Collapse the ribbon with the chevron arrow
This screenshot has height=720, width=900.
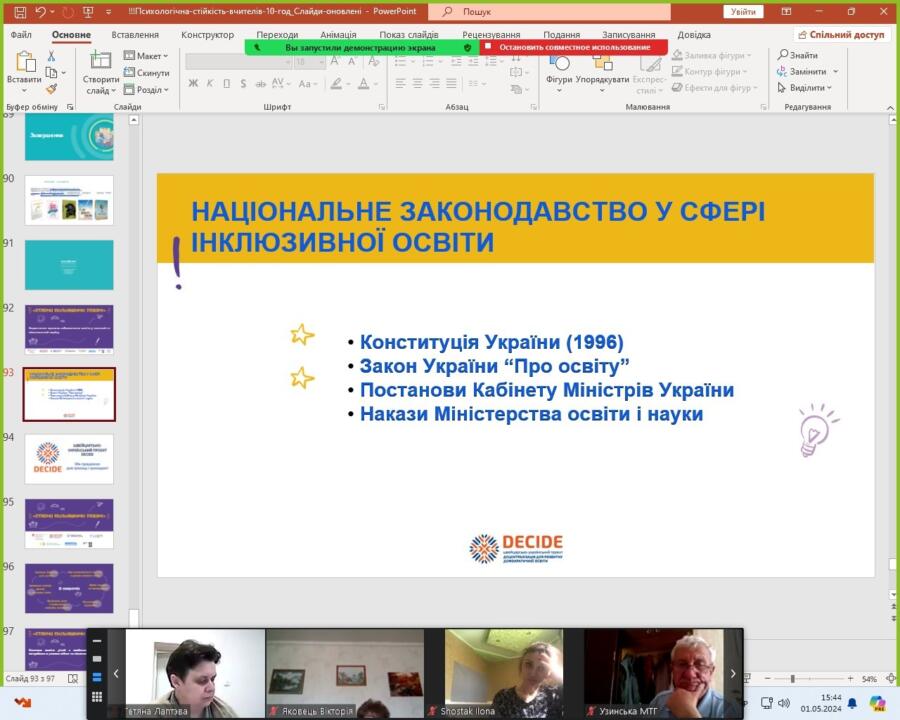(890, 107)
